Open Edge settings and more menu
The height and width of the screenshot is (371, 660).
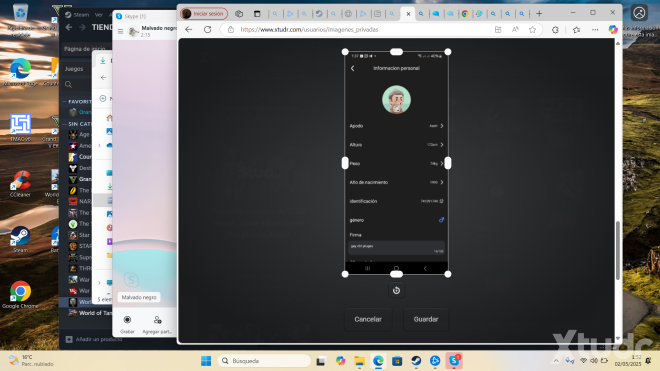pos(595,29)
